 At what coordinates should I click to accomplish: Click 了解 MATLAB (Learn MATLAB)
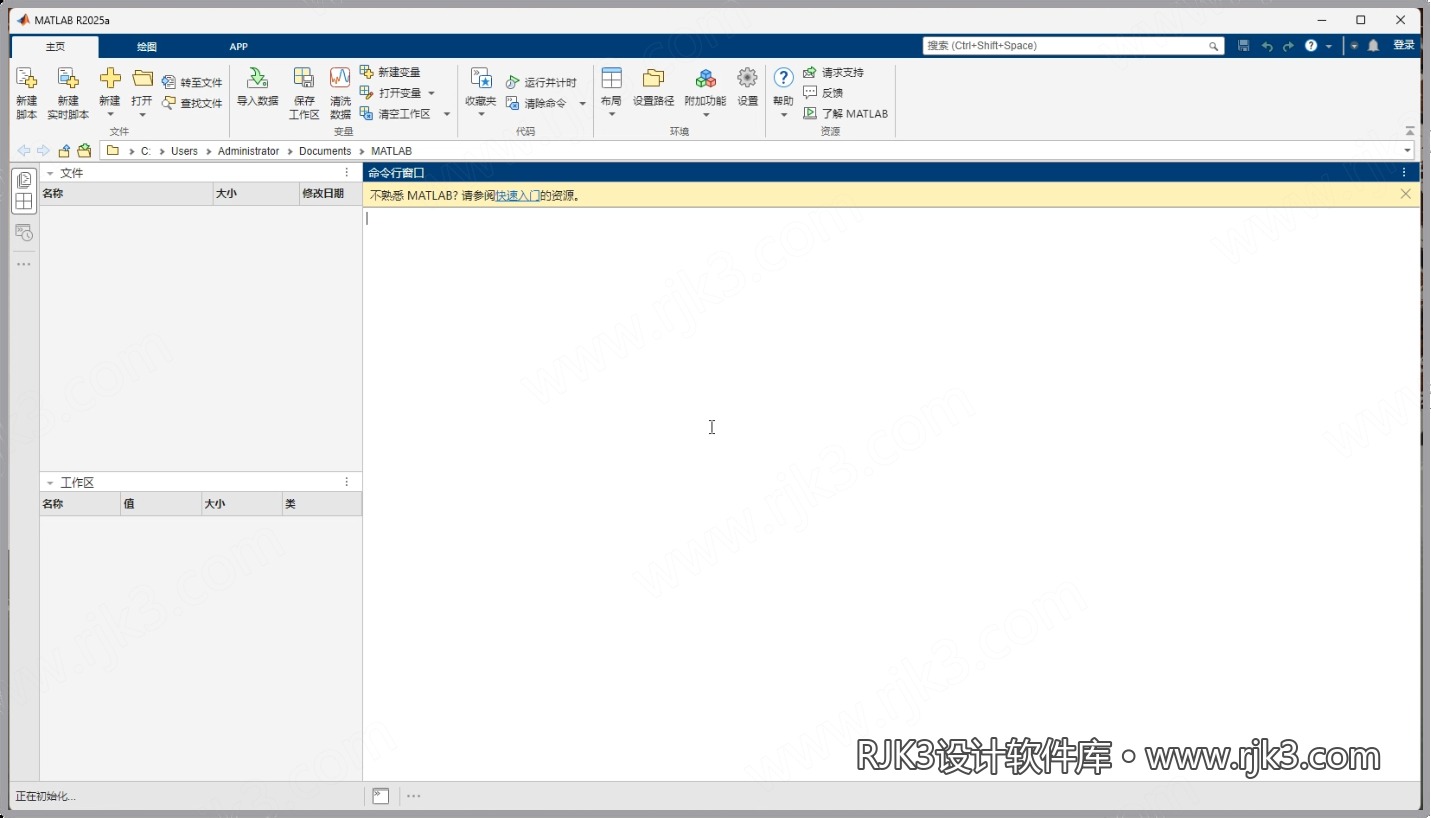pos(846,114)
